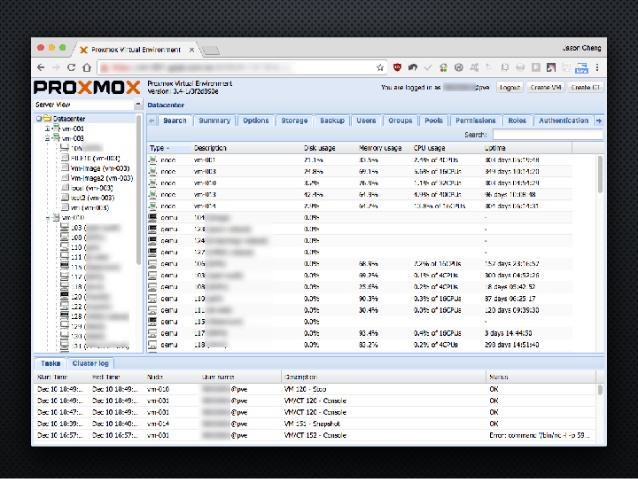The height and width of the screenshot is (479, 638).
Task: Sort by the Uptime column header
Action: click(527, 148)
